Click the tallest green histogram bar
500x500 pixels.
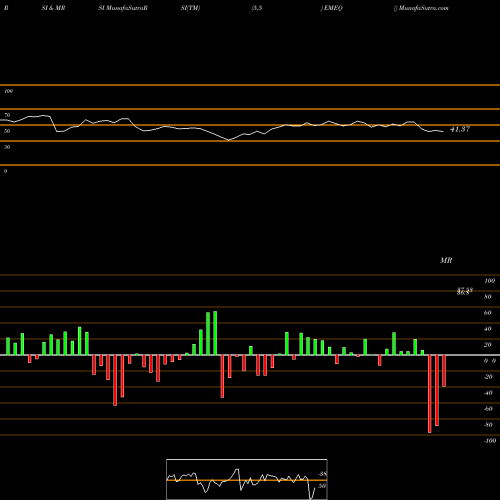pos(215,333)
